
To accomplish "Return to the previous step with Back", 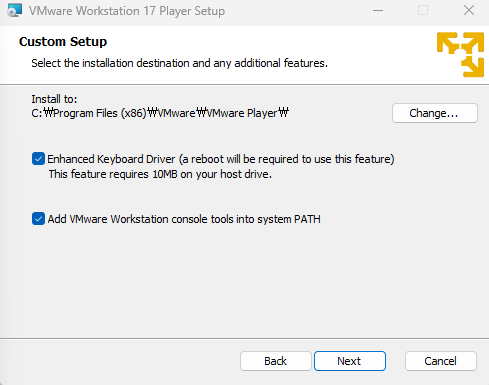I will (276, 361).
